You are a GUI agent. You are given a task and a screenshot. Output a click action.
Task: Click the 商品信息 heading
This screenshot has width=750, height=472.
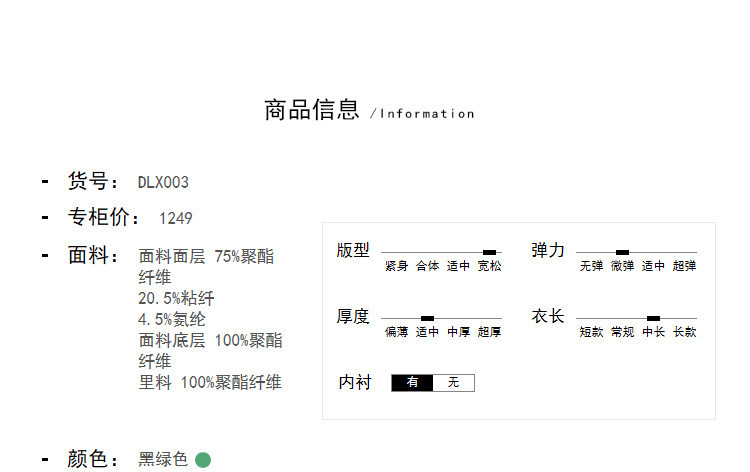click(x=311, y=110)
